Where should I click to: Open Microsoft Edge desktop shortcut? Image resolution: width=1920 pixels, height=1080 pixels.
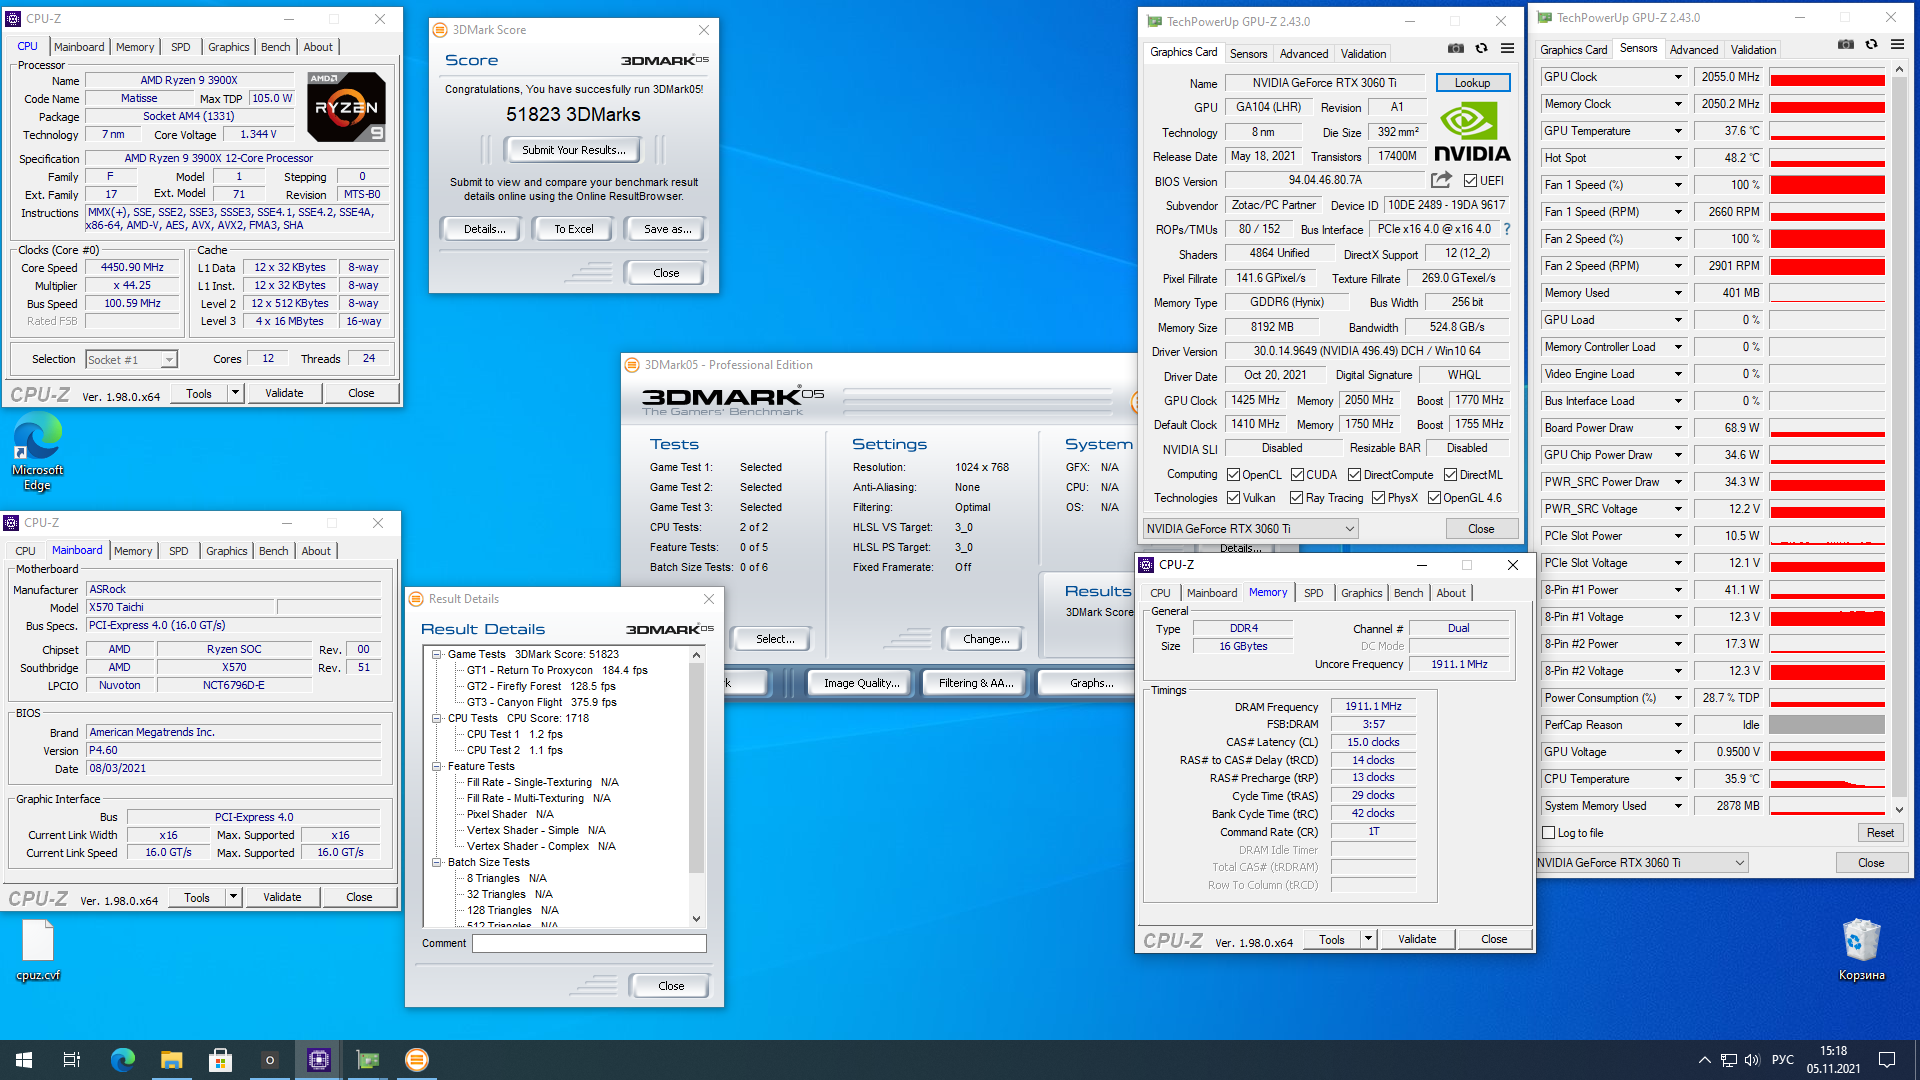click(37, 451)
